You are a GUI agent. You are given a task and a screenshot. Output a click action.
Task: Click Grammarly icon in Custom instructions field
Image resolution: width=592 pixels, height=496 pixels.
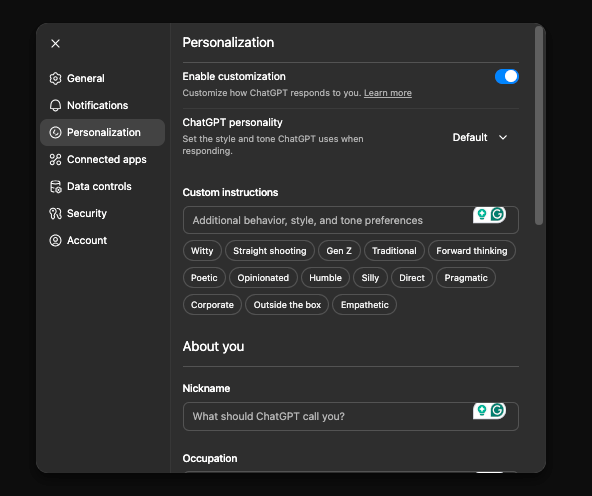coord(498,214)
